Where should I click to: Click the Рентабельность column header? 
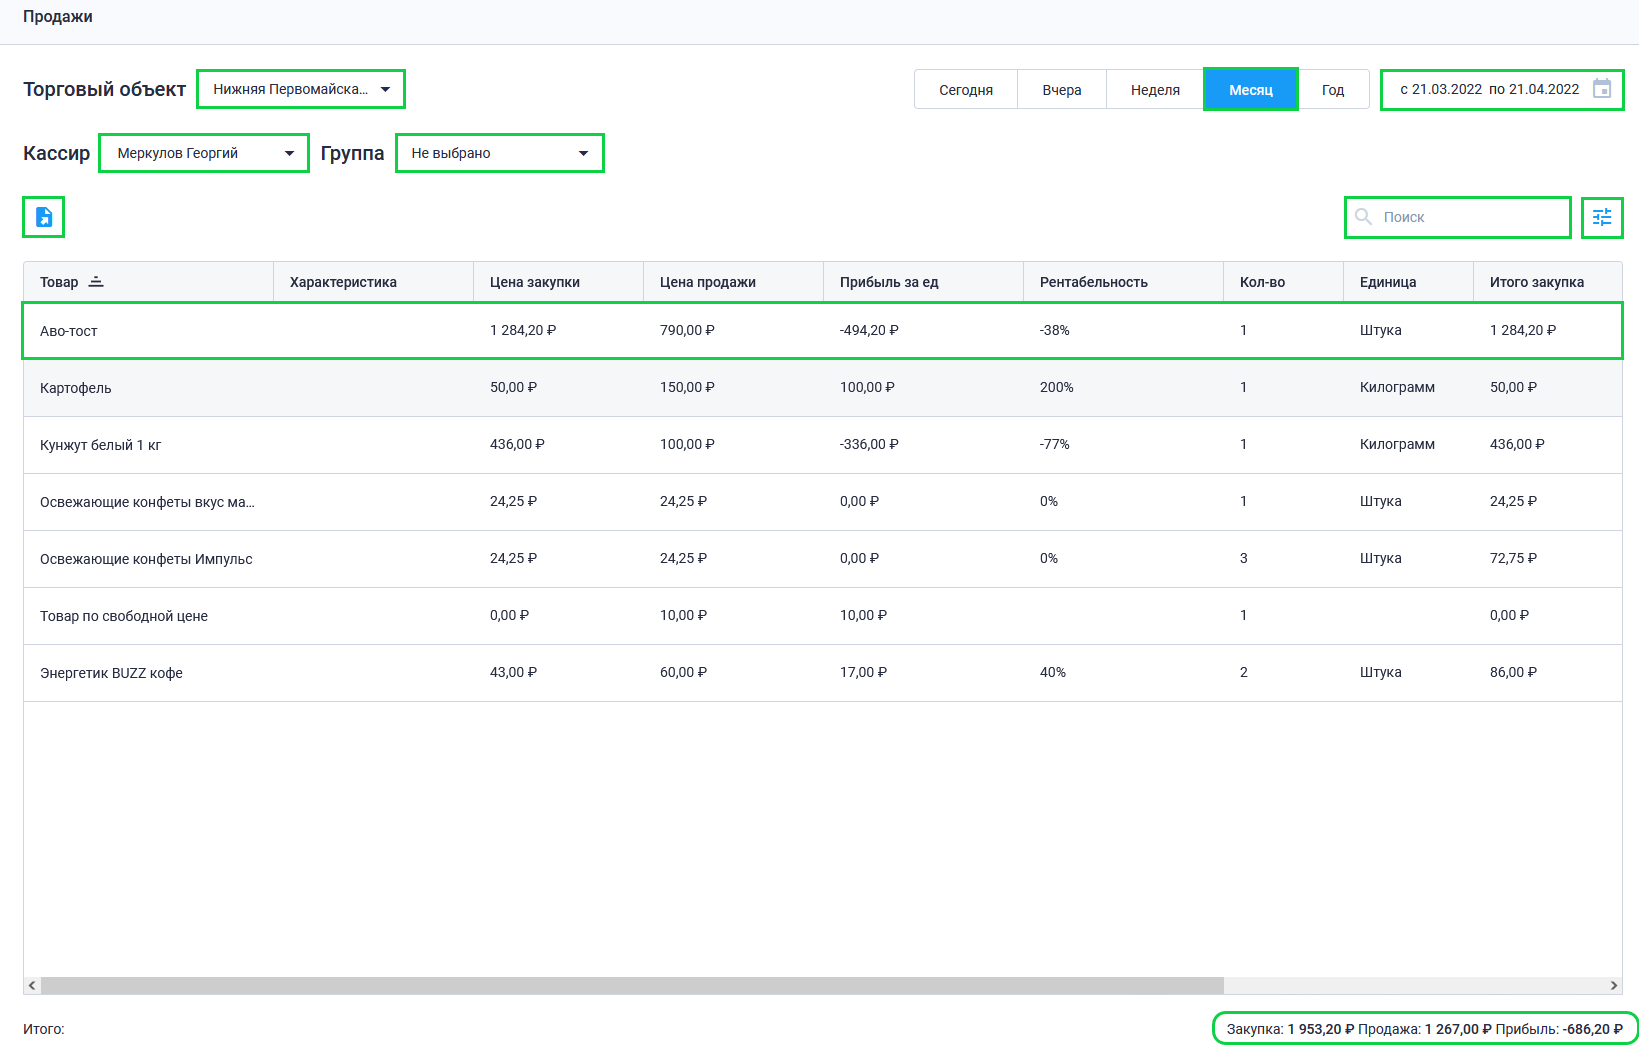coord(1093,282)
